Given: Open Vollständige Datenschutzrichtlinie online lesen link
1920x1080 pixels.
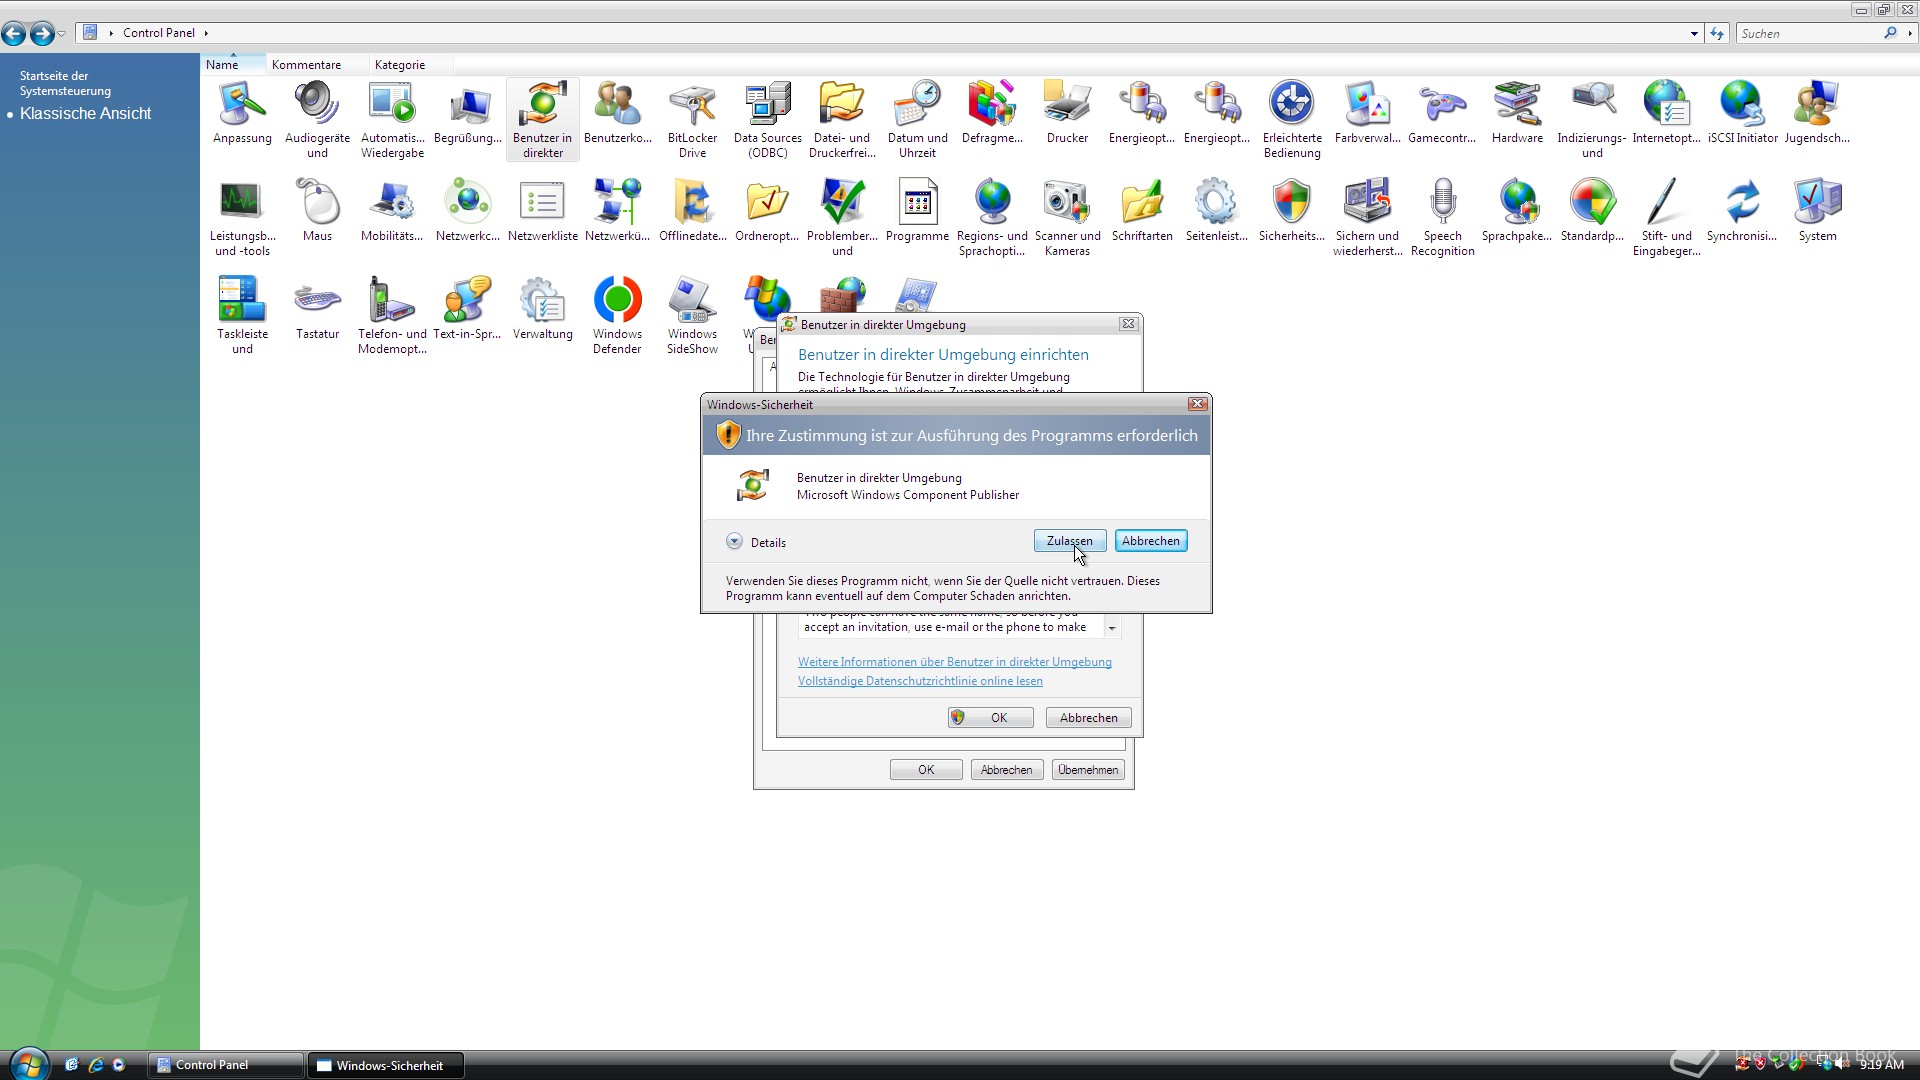Looking at the screenshot, I should 920,681.
